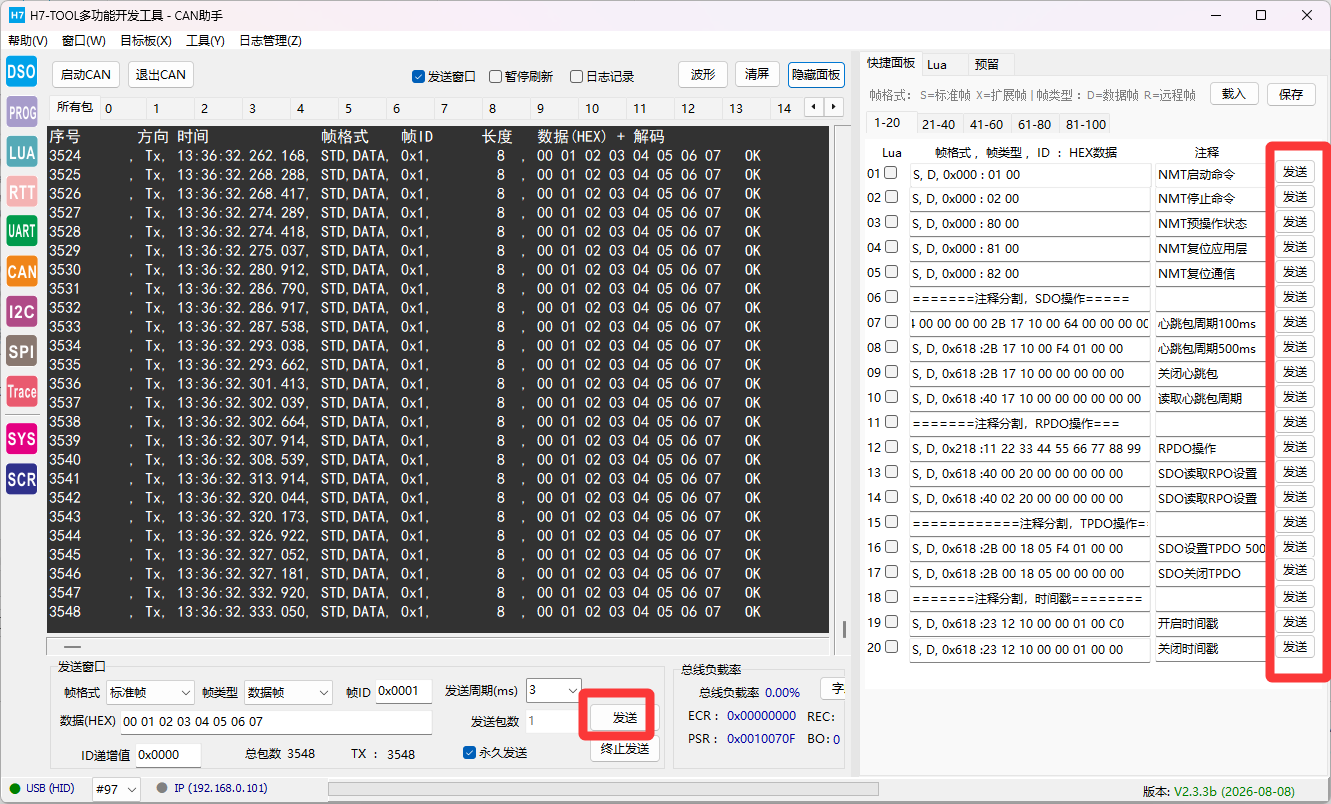
Task: Open the 工具(Y) menu
Action: pos(205,41)
